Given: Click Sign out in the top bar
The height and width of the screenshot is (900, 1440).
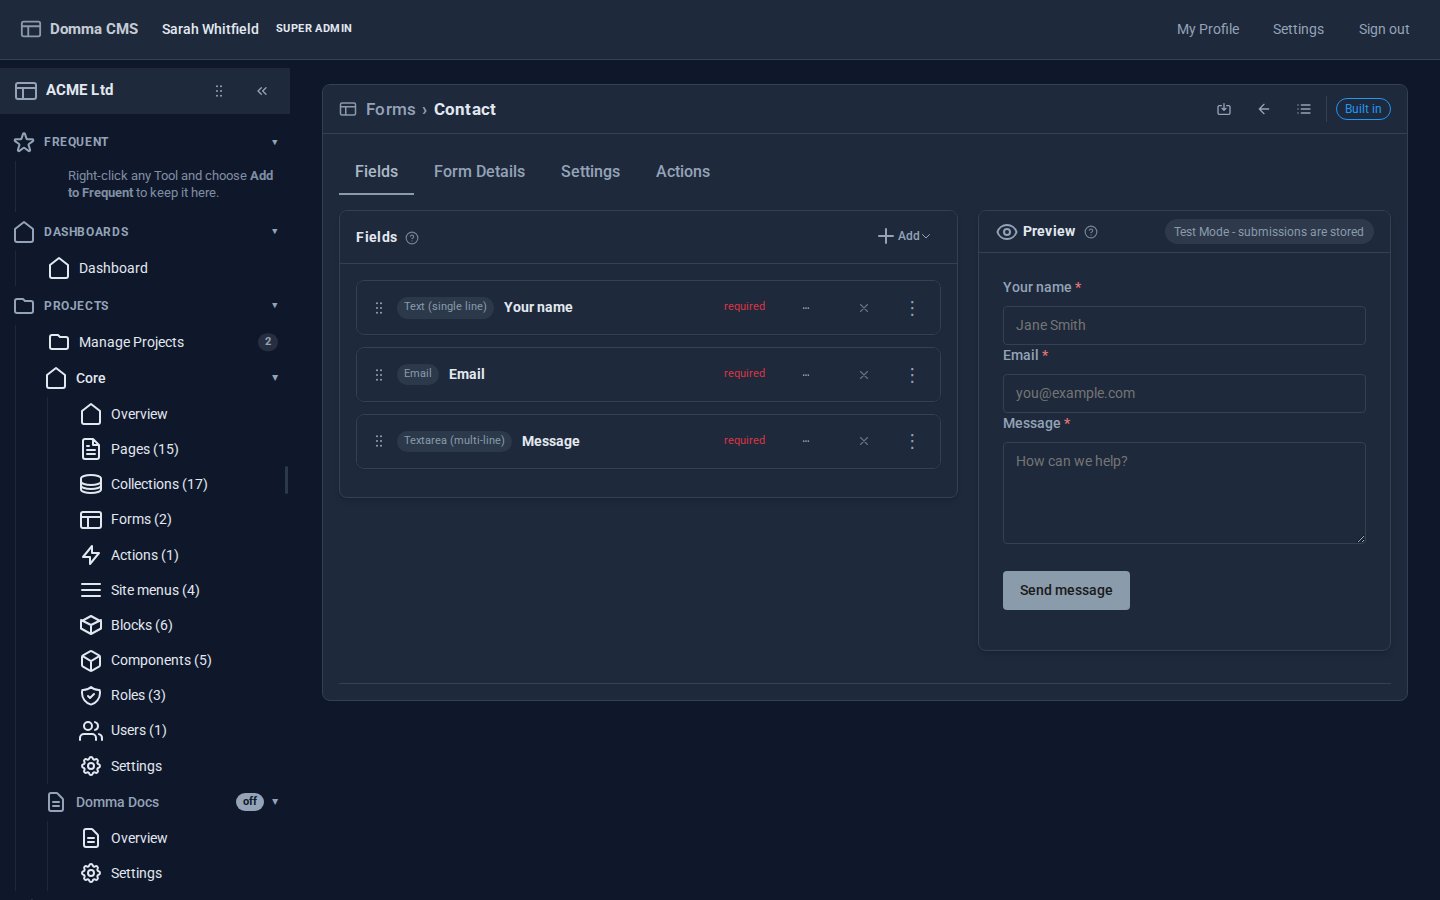Looking at the screenshot, I should [x=1384, y=29].
